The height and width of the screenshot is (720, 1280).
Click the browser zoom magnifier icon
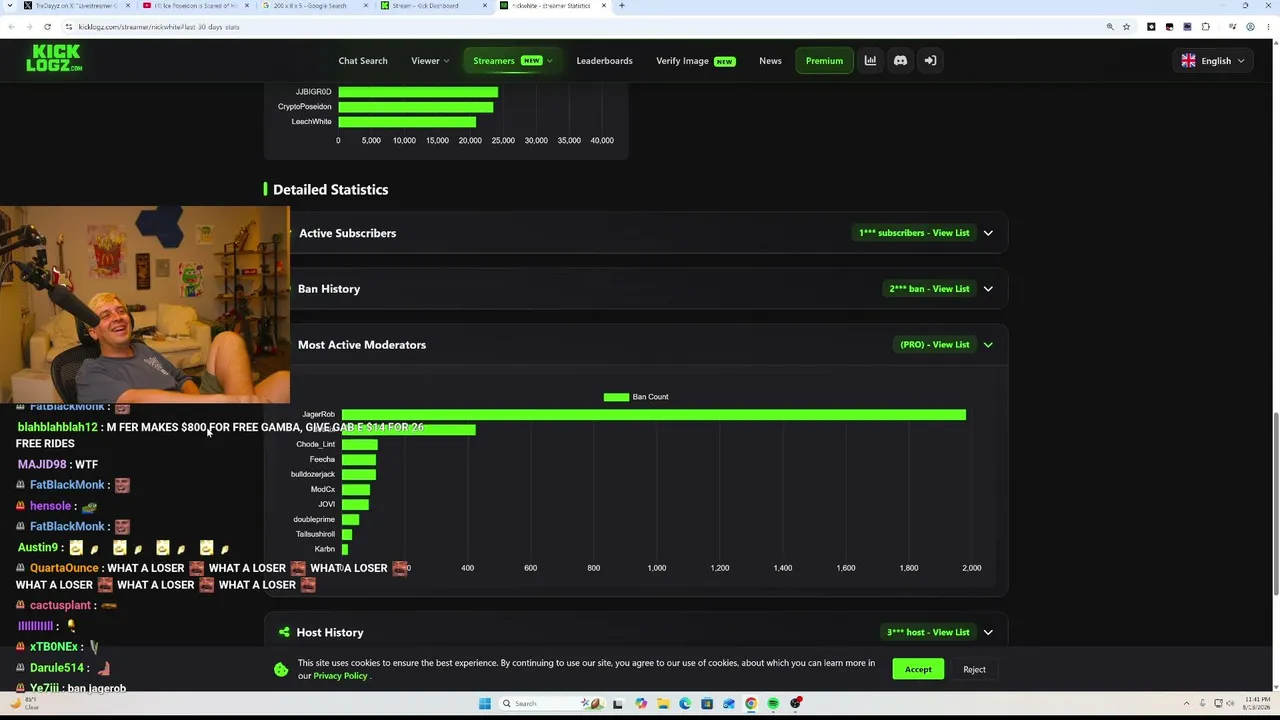(x=1110, y=27)
